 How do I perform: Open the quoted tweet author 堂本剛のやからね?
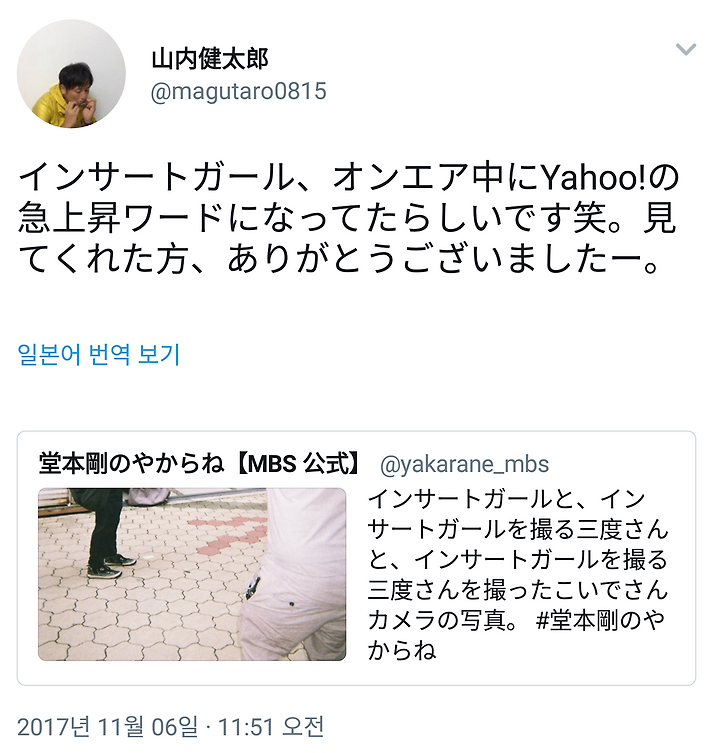coord(132,464)
